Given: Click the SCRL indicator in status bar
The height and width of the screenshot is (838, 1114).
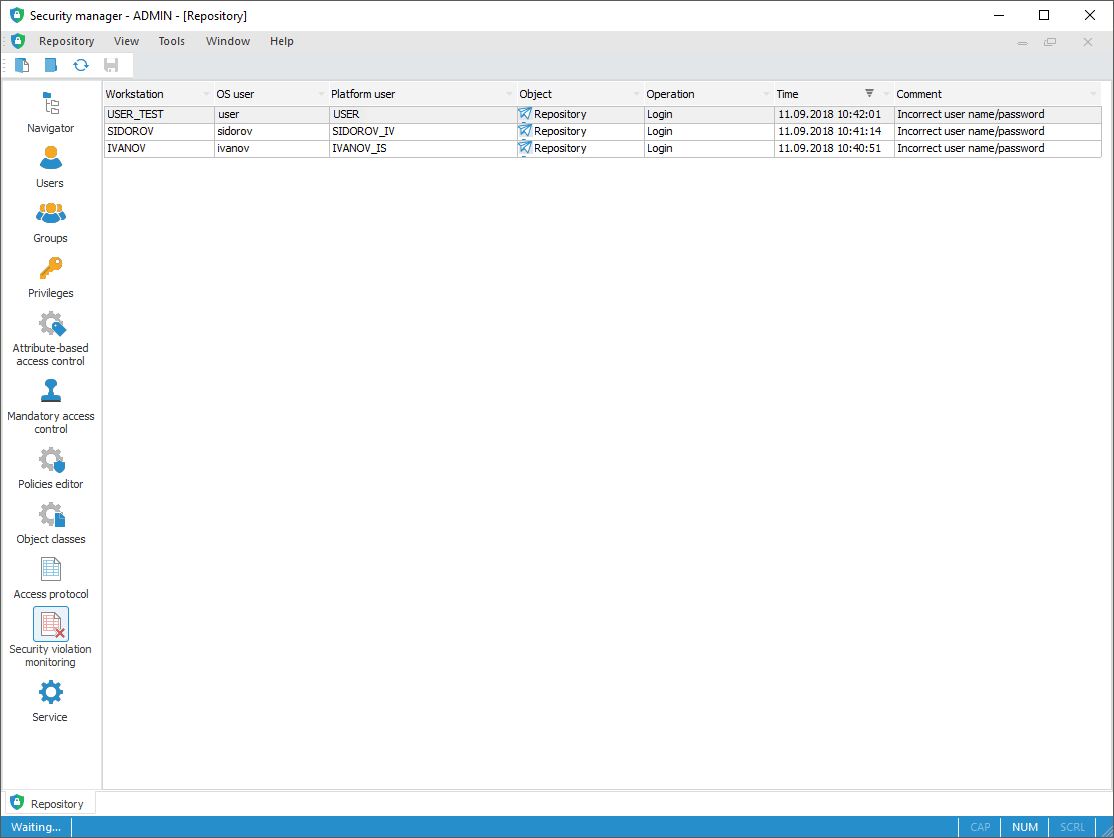Looking at the screenshot, I should click(x=1072, y=827).
